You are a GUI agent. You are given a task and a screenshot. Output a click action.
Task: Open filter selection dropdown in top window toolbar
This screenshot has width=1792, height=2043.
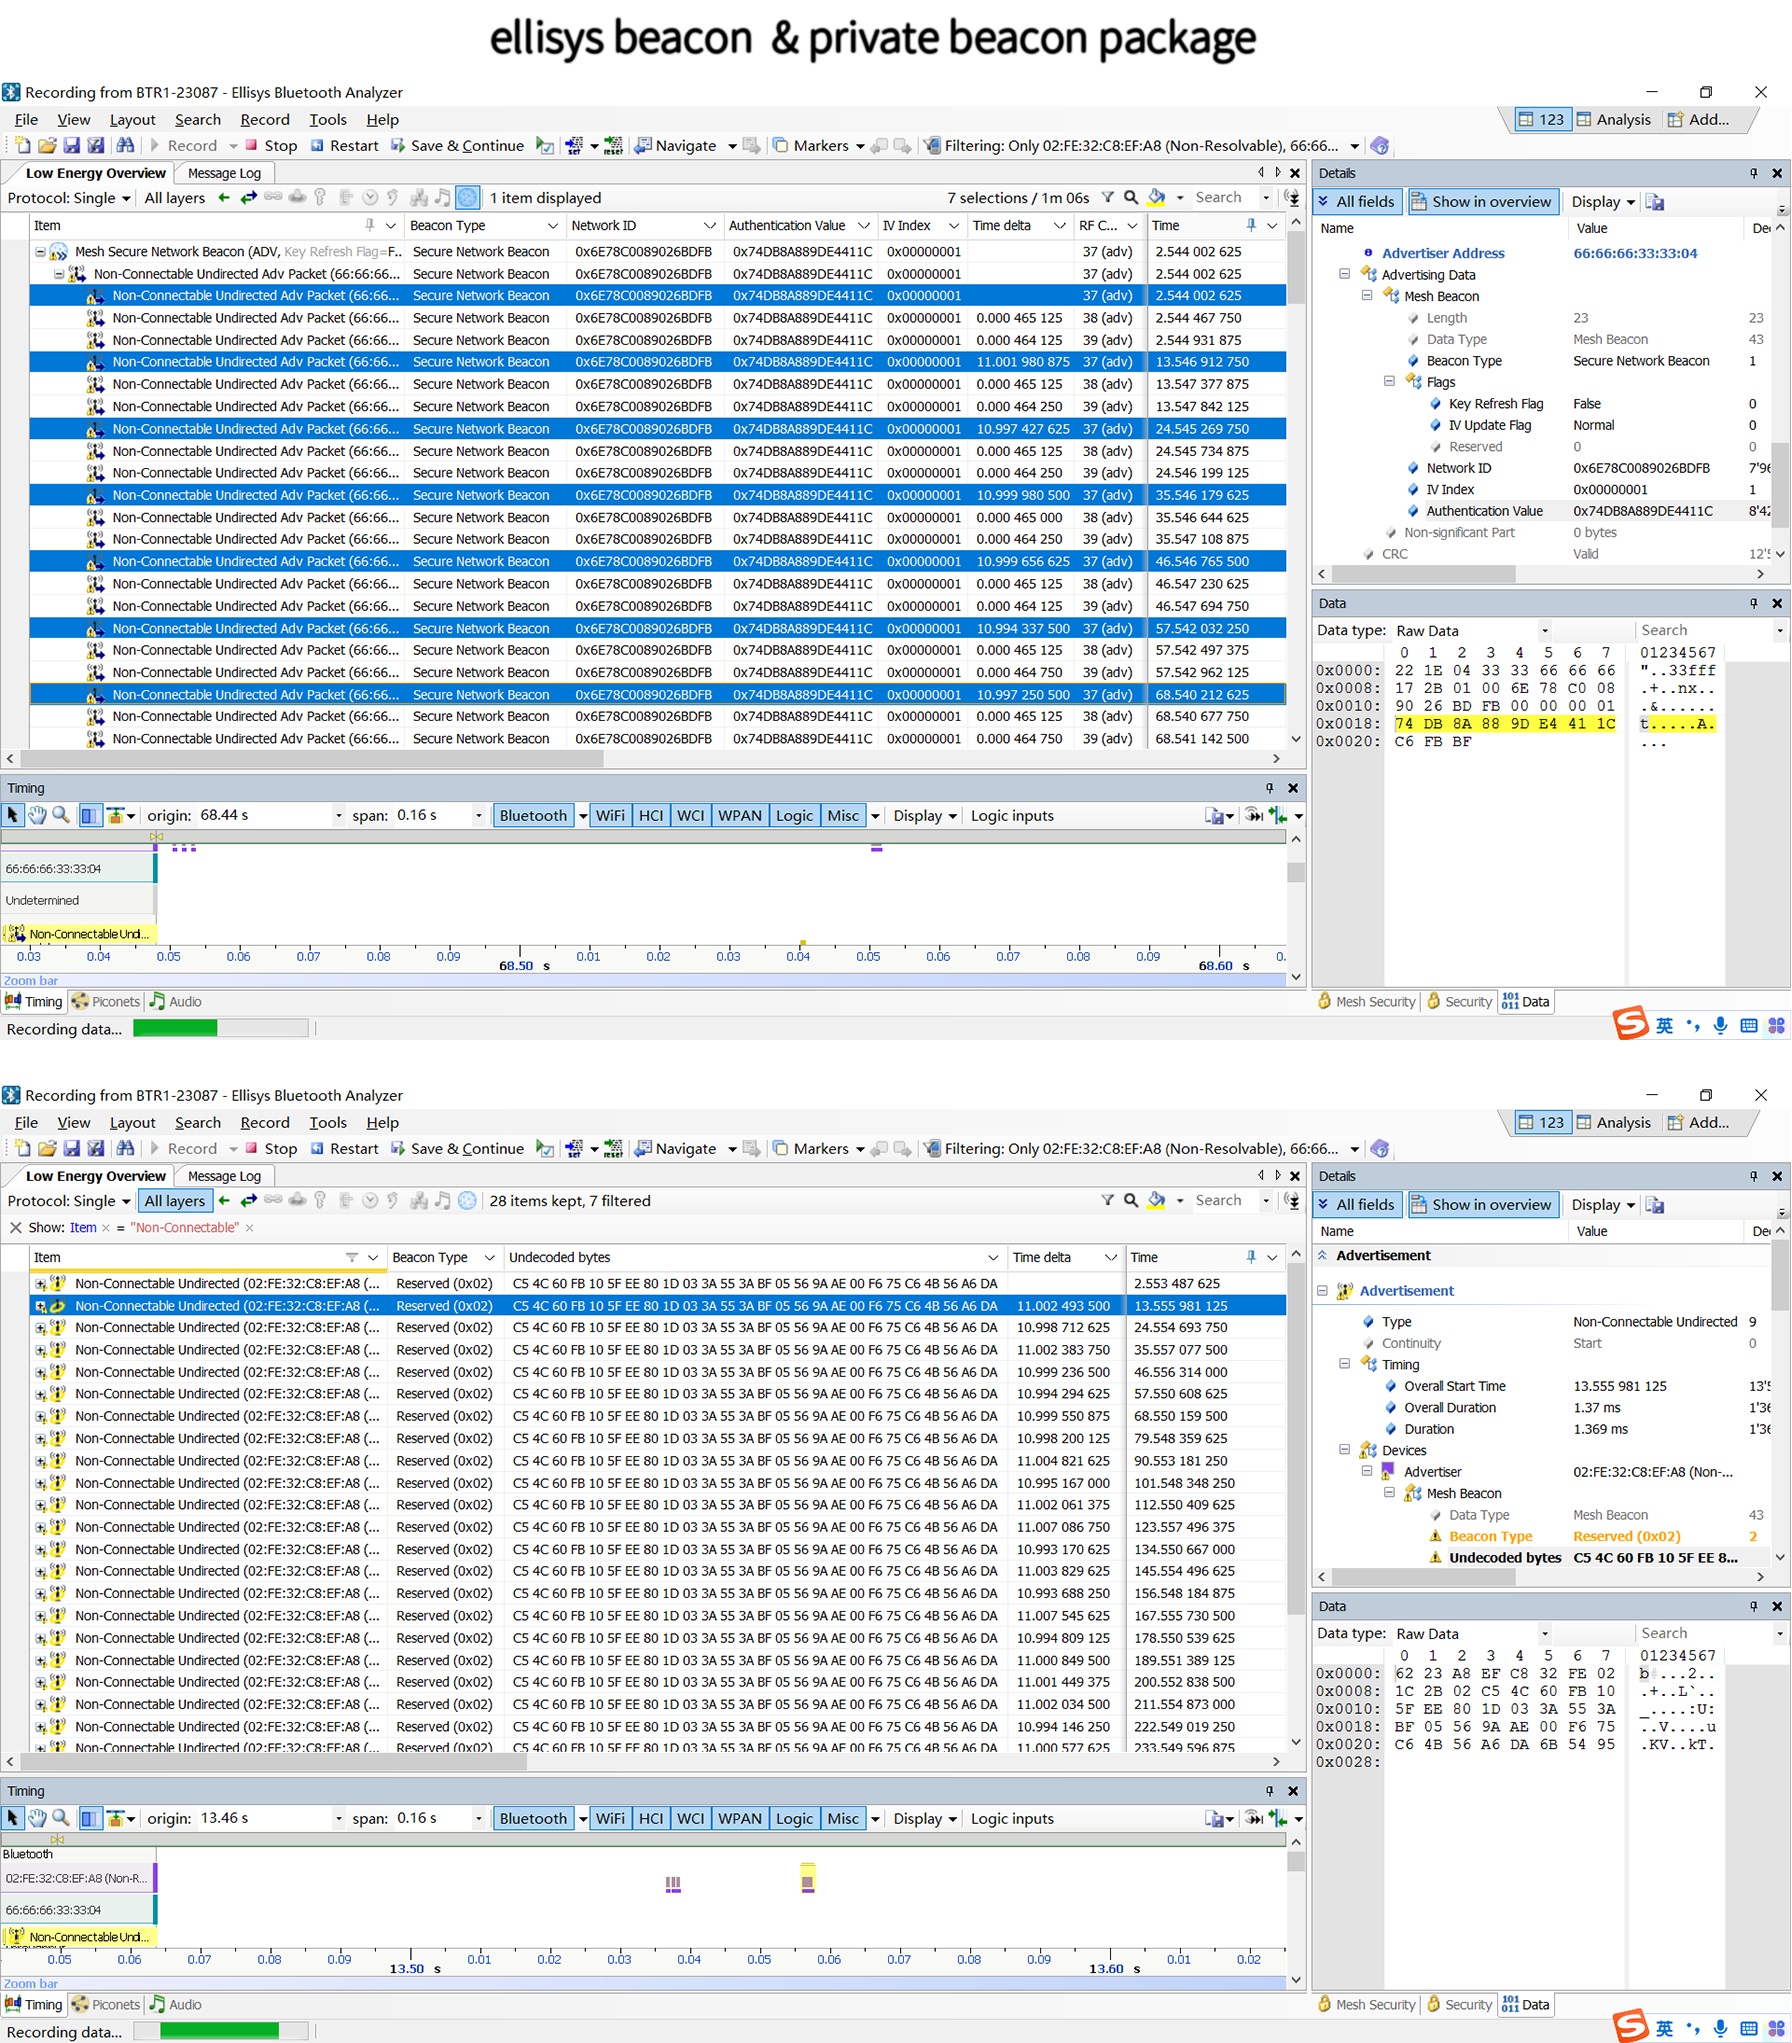point(1355,146)
